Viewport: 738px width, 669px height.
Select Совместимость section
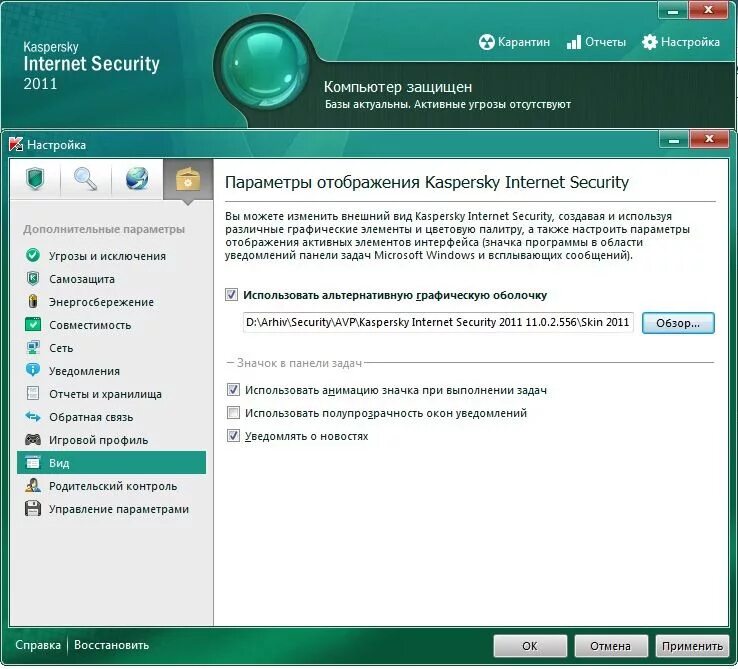(112, 325)
